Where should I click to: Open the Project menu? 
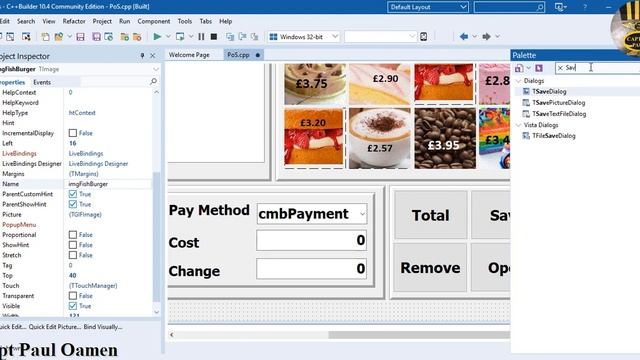(102, 21)
